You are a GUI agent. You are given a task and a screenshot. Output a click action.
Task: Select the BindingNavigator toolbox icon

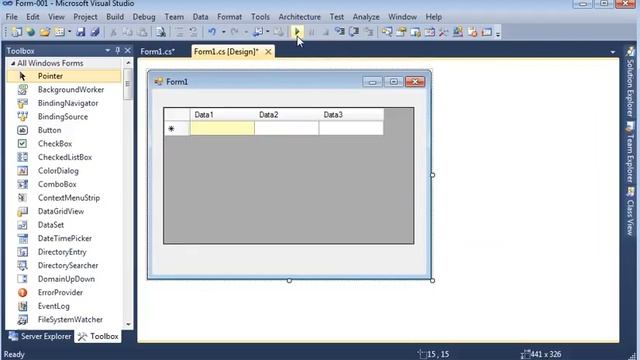pyautogui.click(x=22, y=103)
